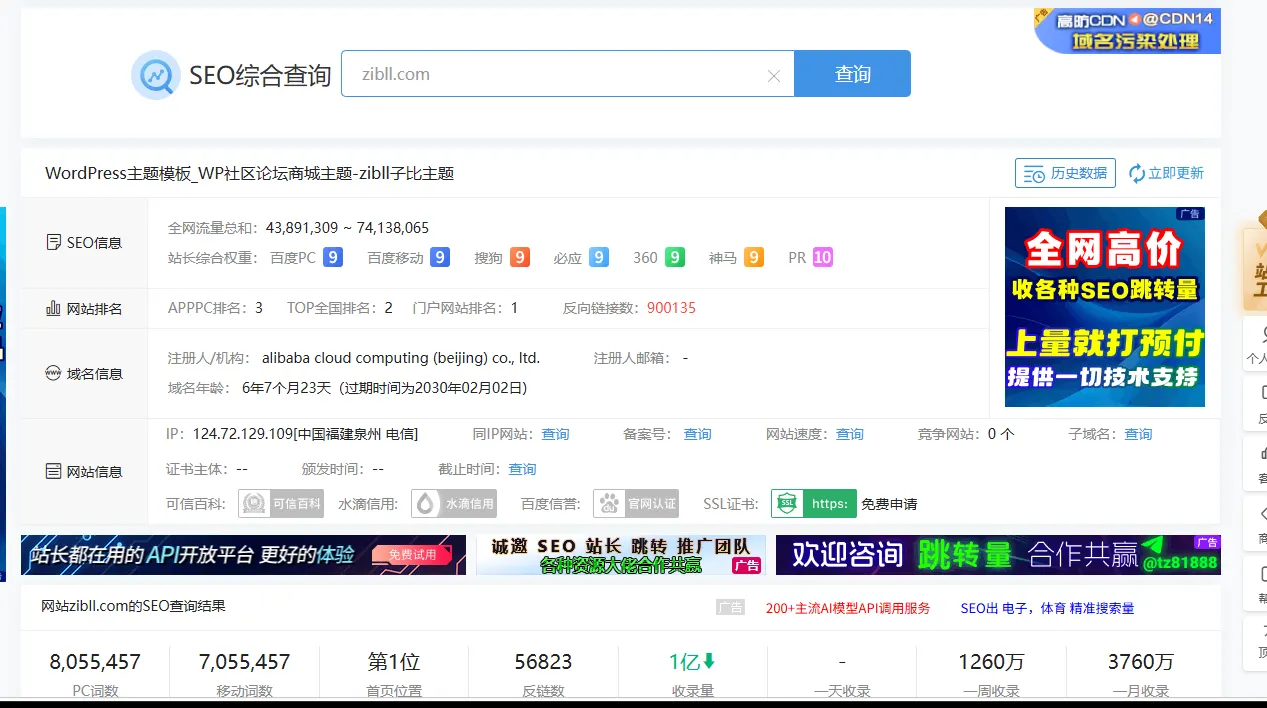Image resolution: width=1267 pixels, height=708 pixels.
Task: Click 免费试用 button in API banner
Action: pyautogui.click(x=413, y=555)
